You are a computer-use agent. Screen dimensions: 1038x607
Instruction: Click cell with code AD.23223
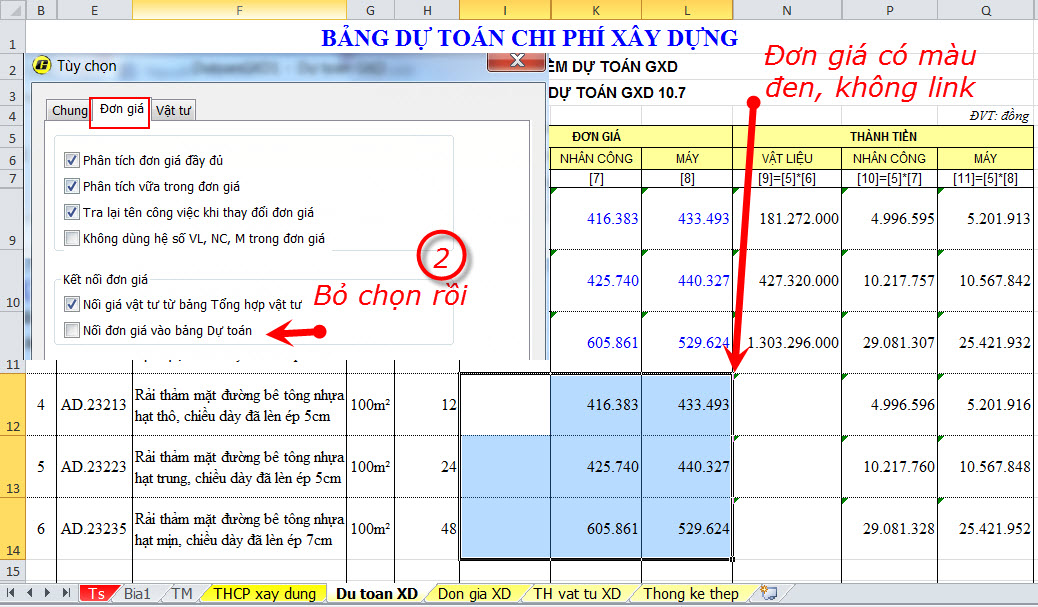93,467
